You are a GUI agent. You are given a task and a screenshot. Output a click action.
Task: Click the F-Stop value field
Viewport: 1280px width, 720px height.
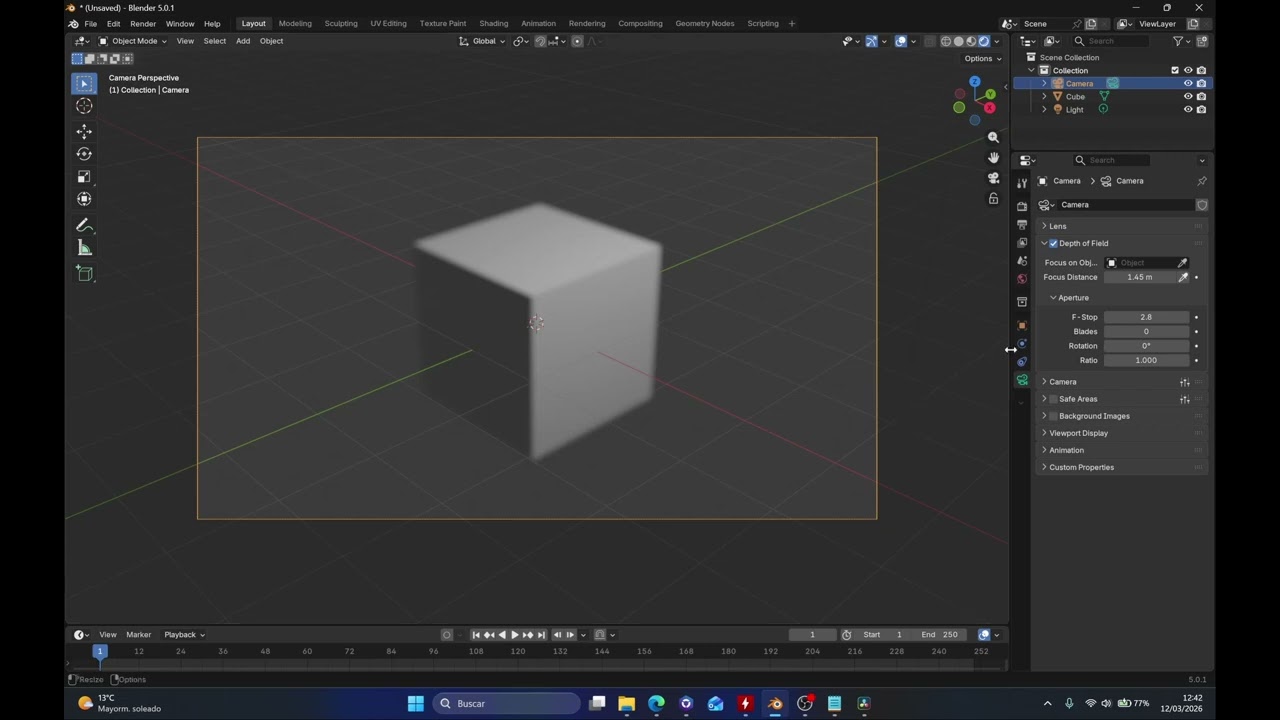[1146, 317]
